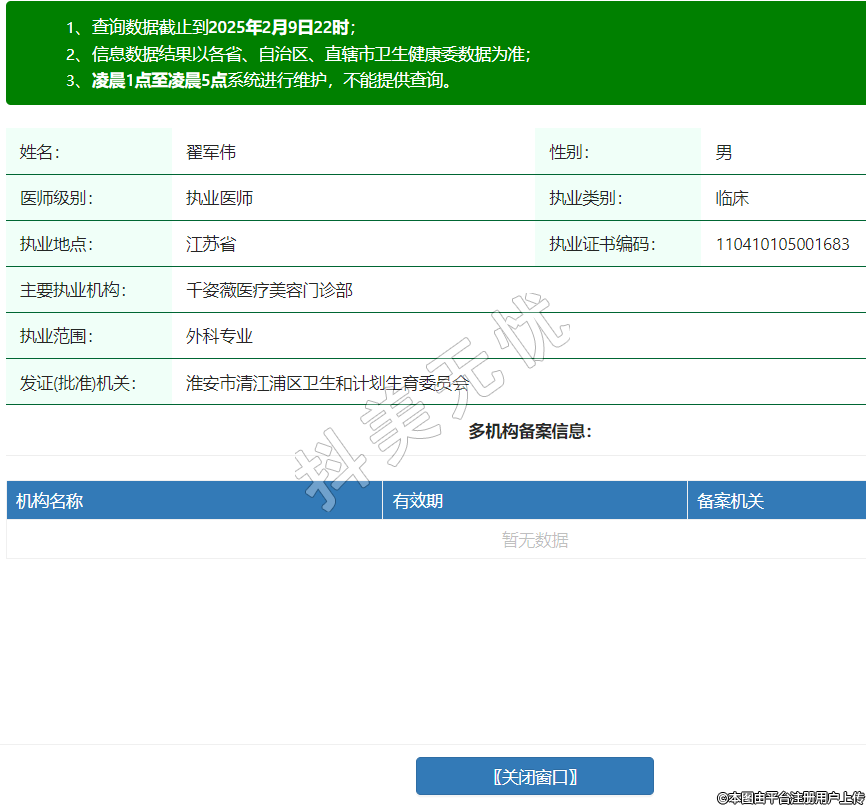866x805 pixels.
Task: Click the 有效期 column header
Action: [418, 501]
